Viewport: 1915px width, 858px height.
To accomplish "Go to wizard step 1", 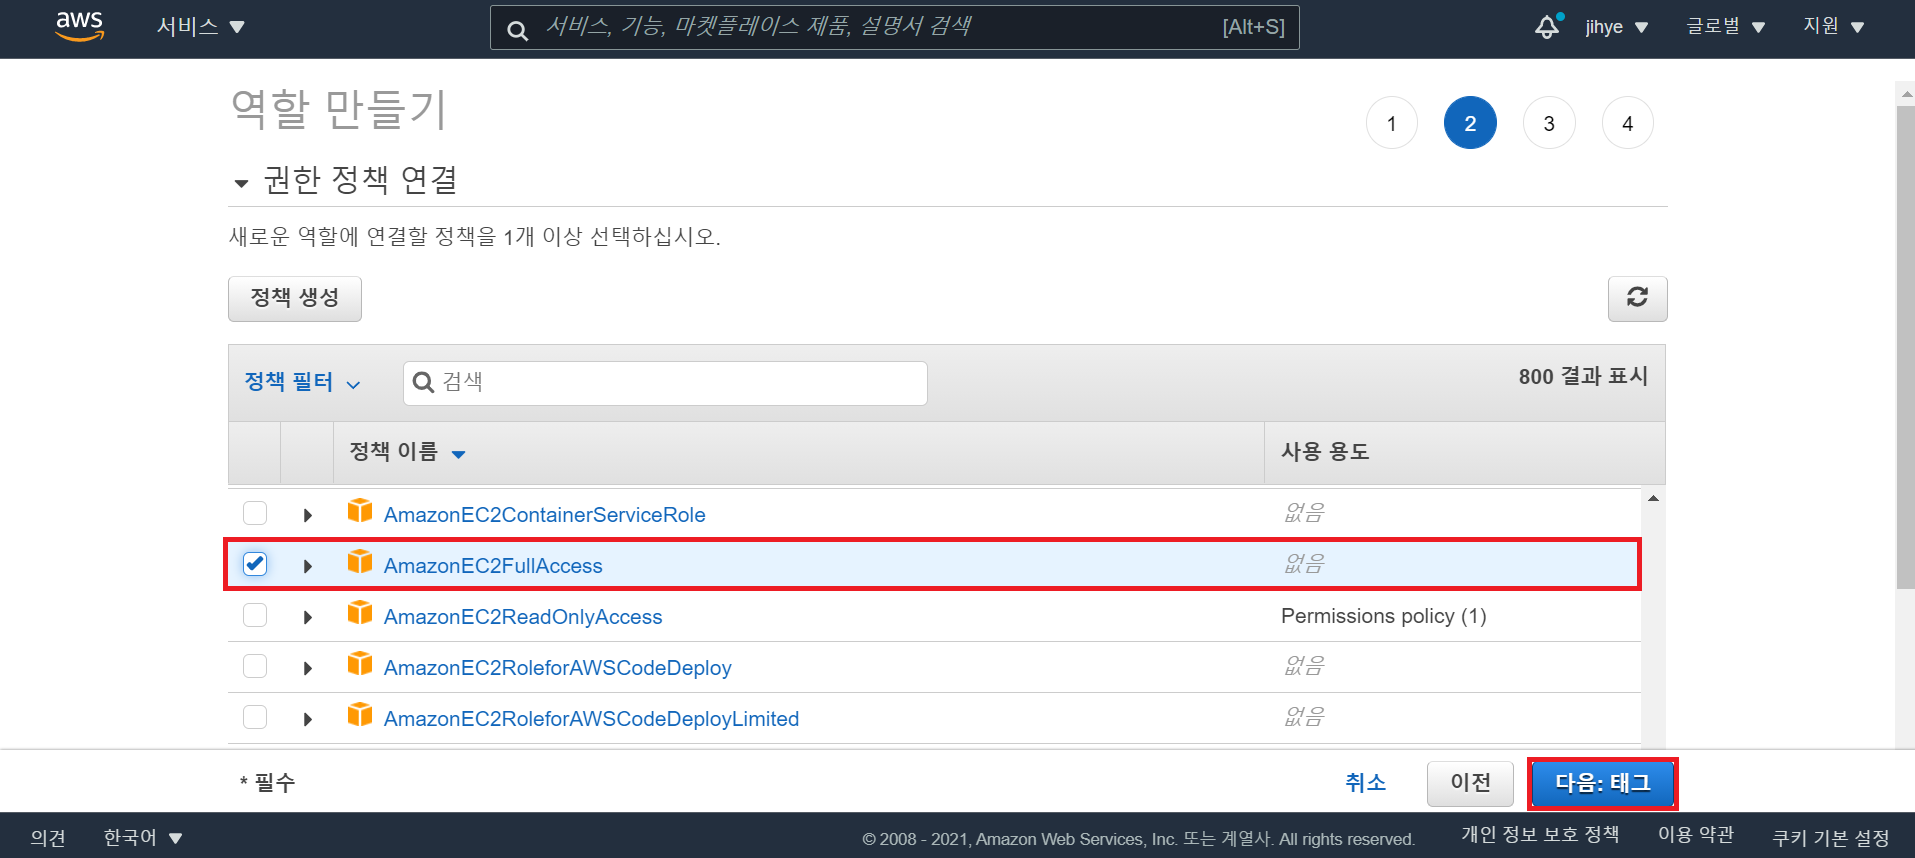I will [x=1391, y=123].
